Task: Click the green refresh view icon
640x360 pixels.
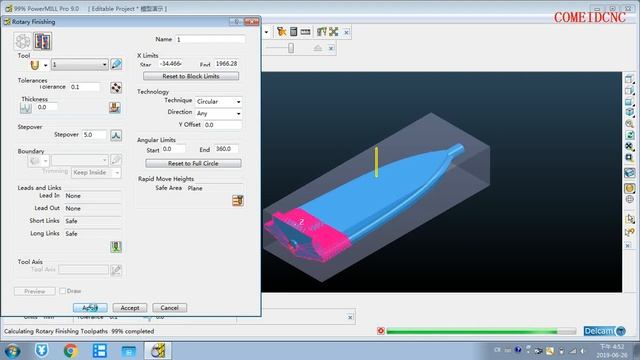Action: (x=629, y=135)
